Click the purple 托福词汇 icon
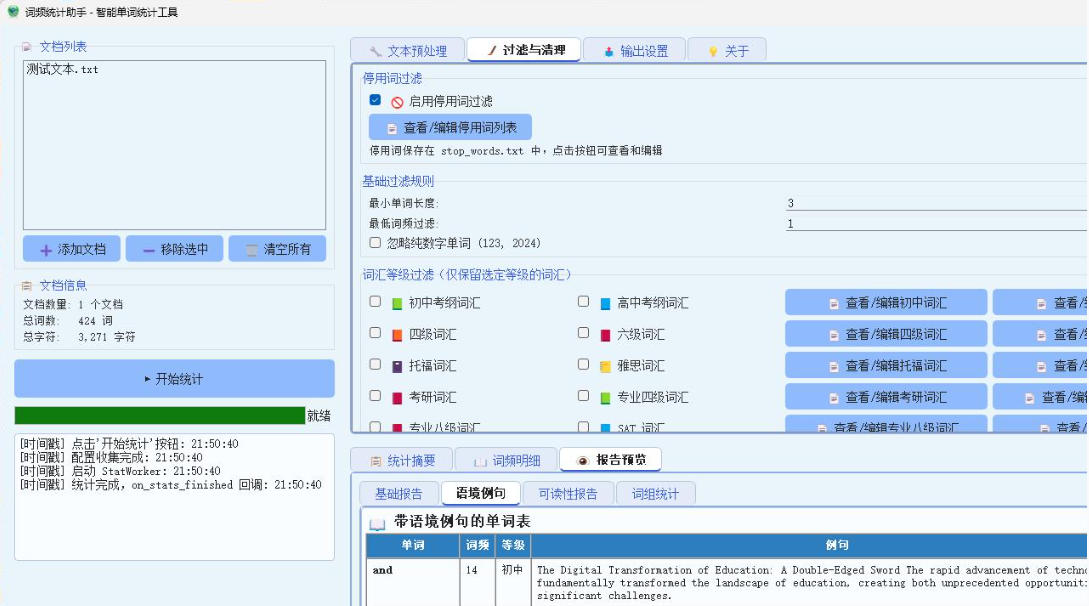The width and height of the screenshot is (1089, 606). point(397,367)
